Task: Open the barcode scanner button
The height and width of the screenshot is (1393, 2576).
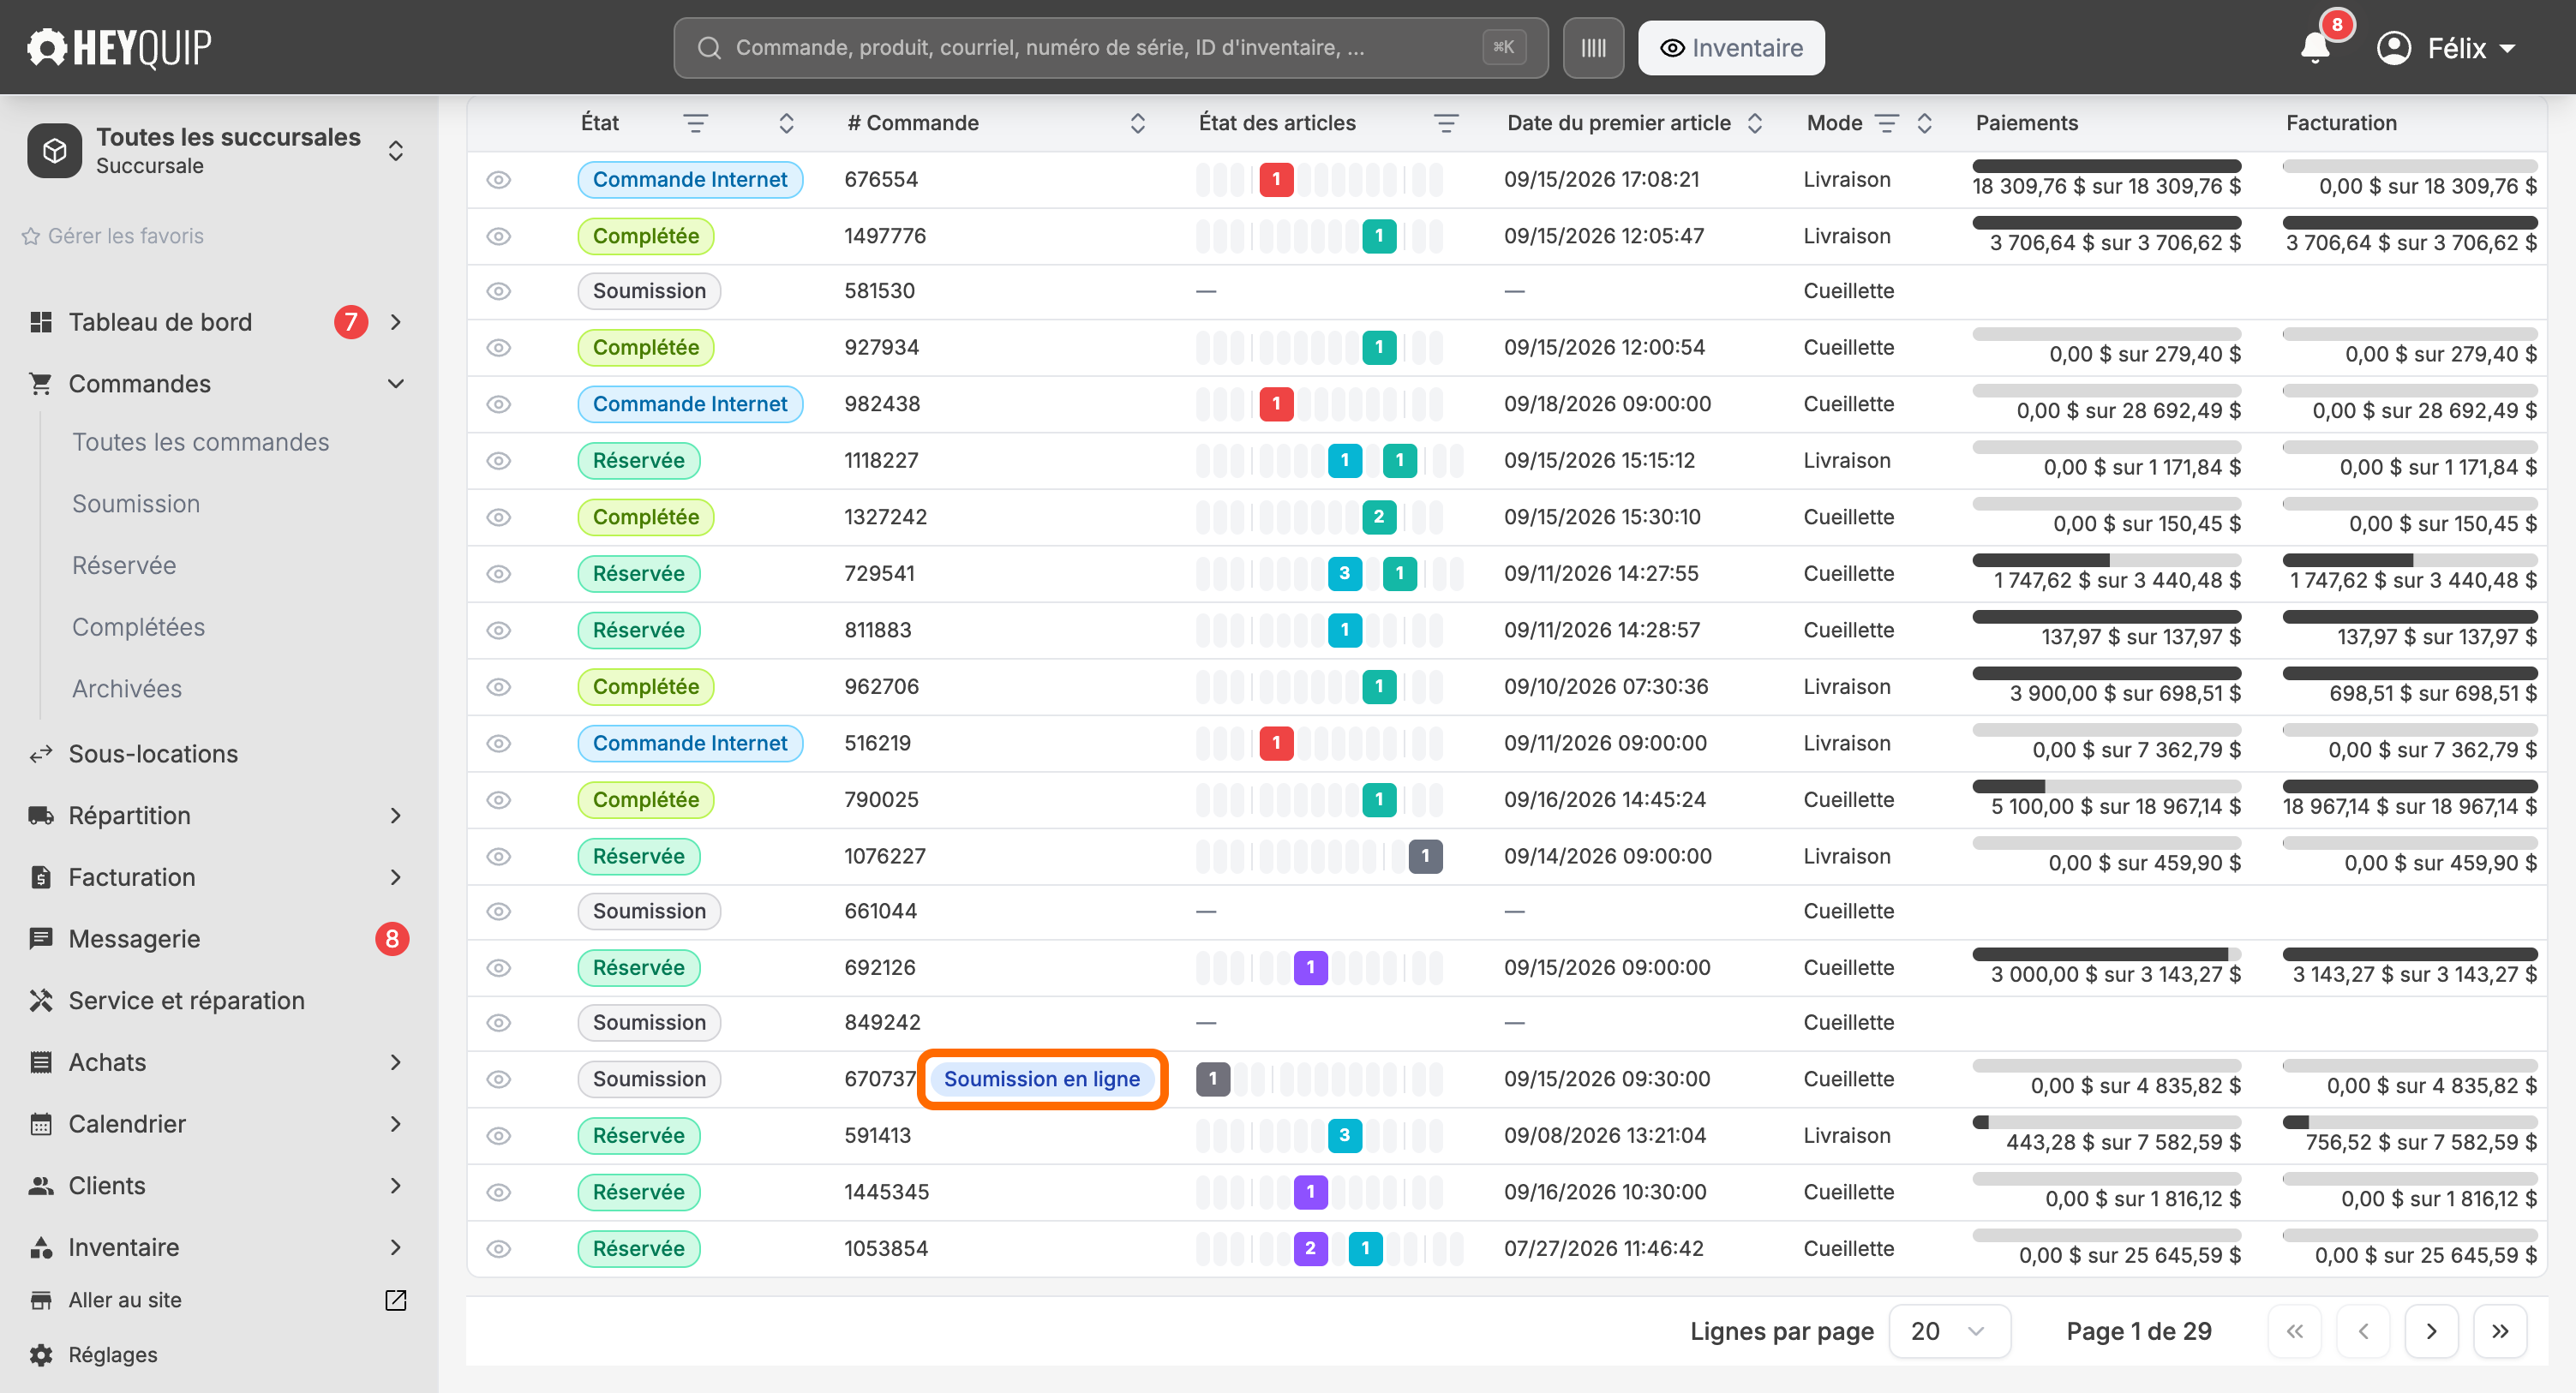Action: 1593,48
